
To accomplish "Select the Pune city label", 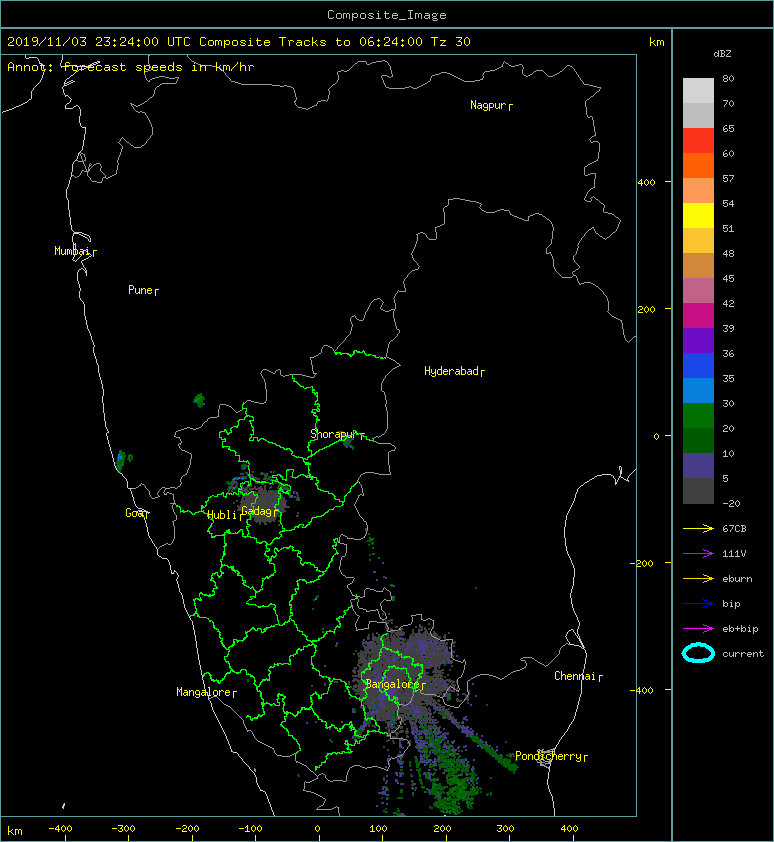I will tap(143, 290).
